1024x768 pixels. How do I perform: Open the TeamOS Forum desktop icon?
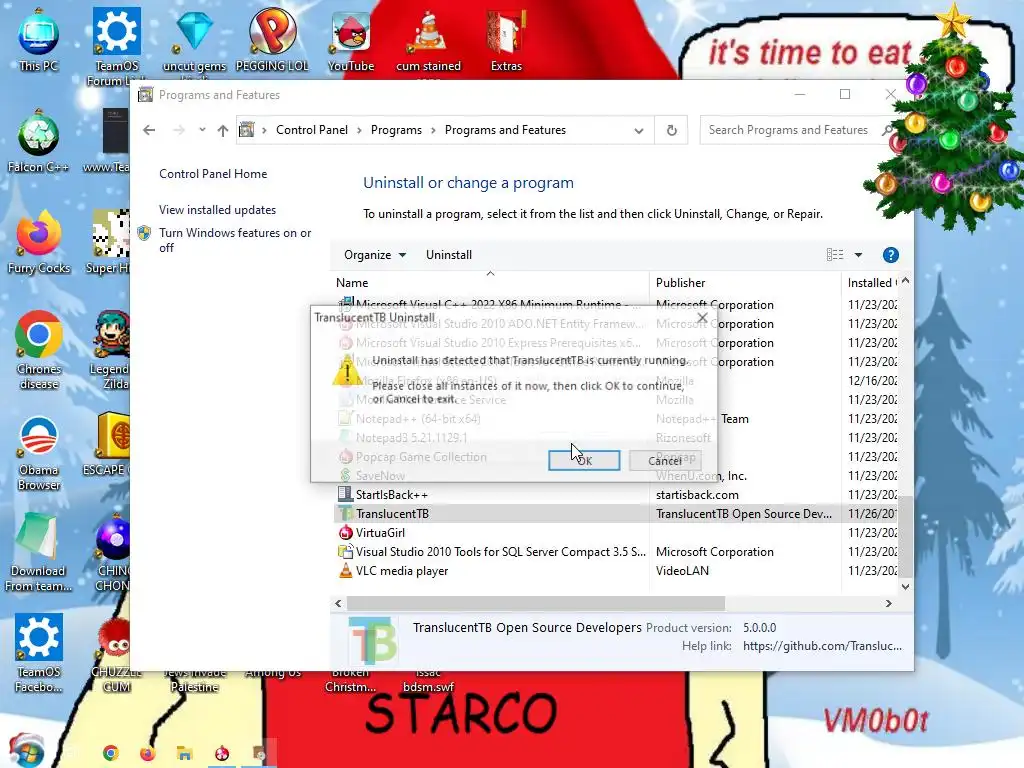(117, 46)
